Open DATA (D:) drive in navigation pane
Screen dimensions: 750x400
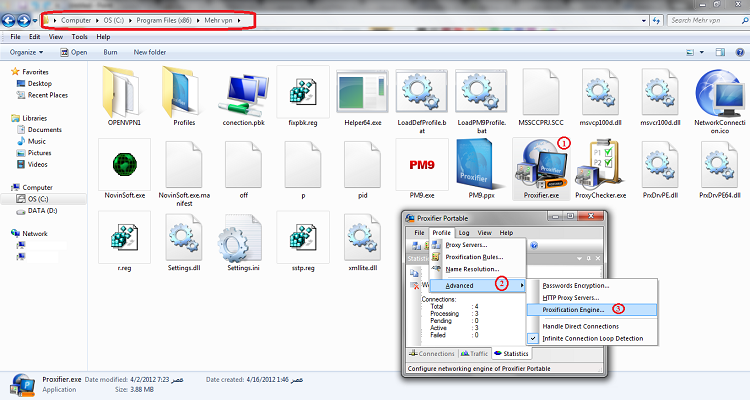37,211
